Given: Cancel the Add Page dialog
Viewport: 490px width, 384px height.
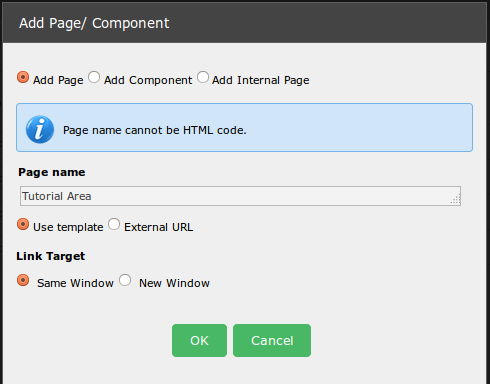Looking at the screenshot, I should (x=272, y=340).
